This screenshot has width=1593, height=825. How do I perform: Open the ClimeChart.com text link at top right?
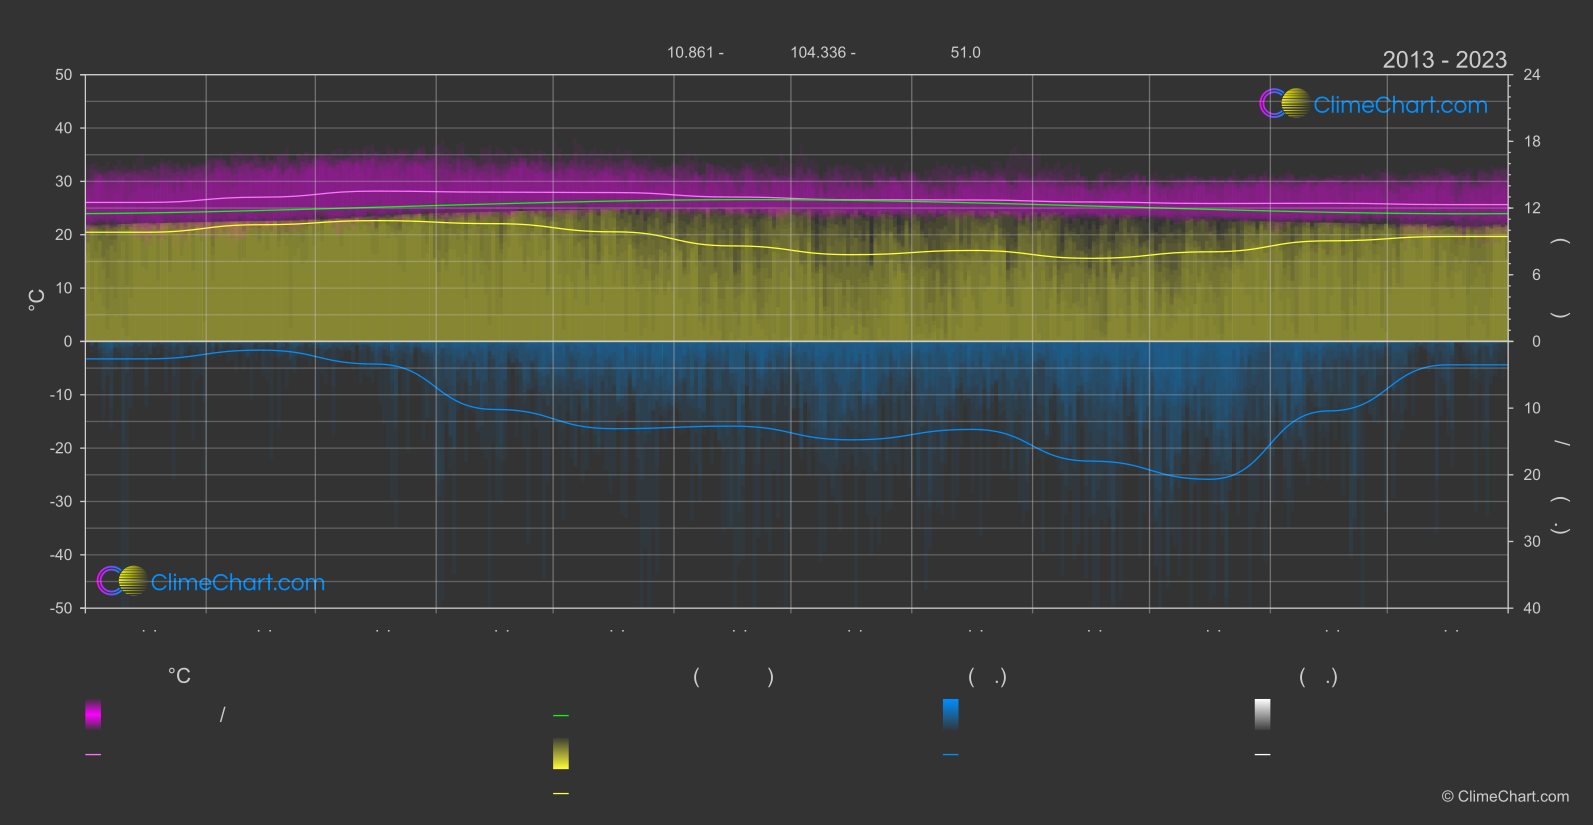(x=1400, y=105)
